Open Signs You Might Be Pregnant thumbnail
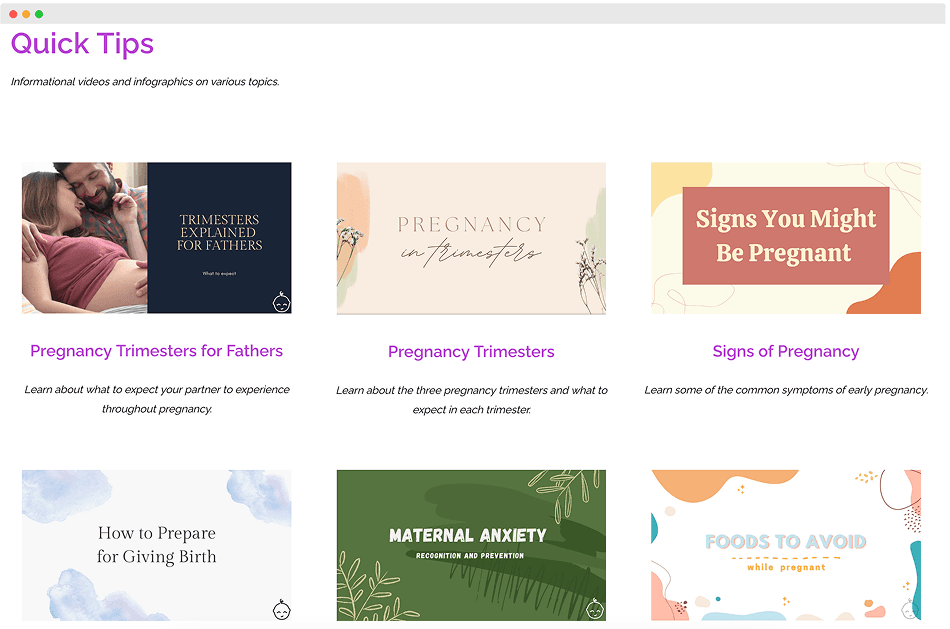The height and width of the screenshot is (629, 950). (785, 238)
